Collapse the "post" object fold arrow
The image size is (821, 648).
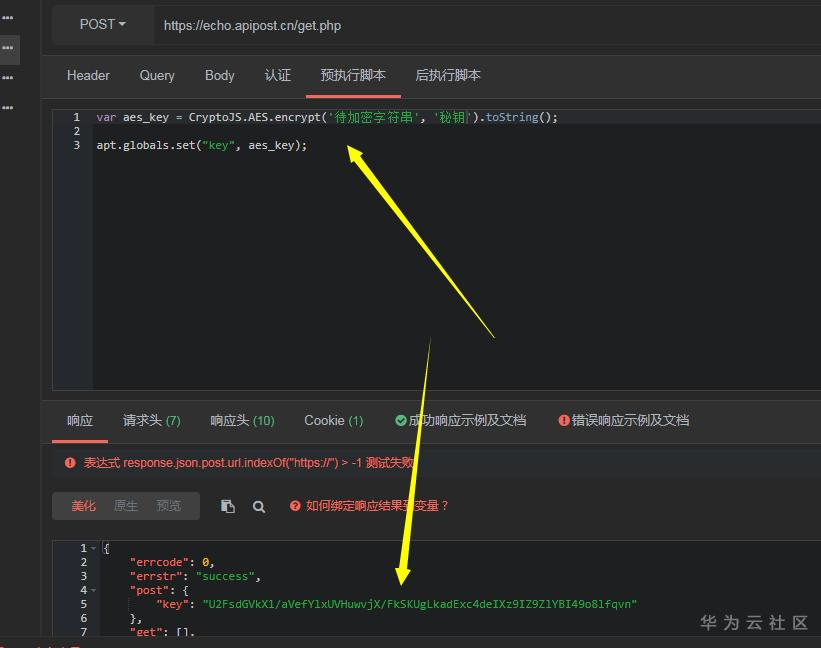click(x=94, y=590)
